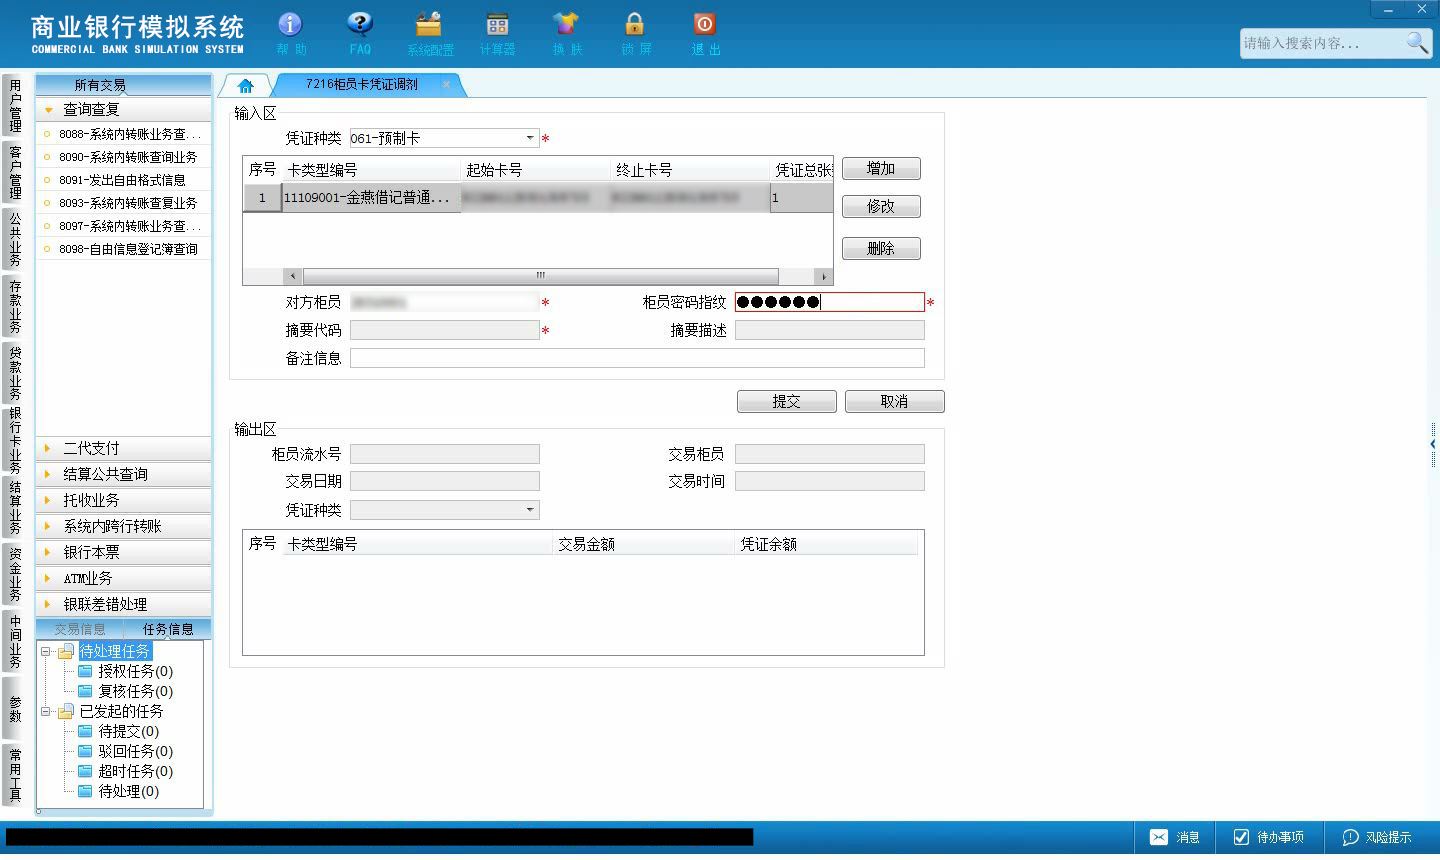Select the 11109001-金燕借记普通 table row
This screenshot has height=860, width=1440.
pyautogui.click(x=538, y=198)
